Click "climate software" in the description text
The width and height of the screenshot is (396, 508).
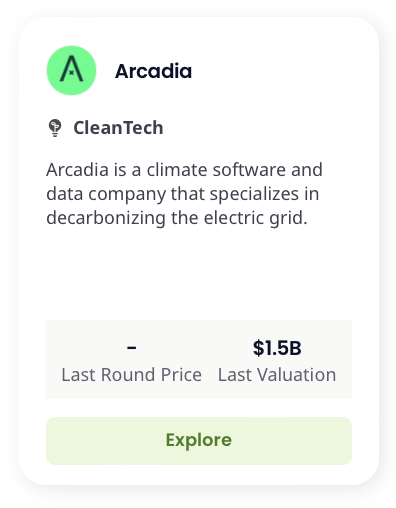(216, 170)
